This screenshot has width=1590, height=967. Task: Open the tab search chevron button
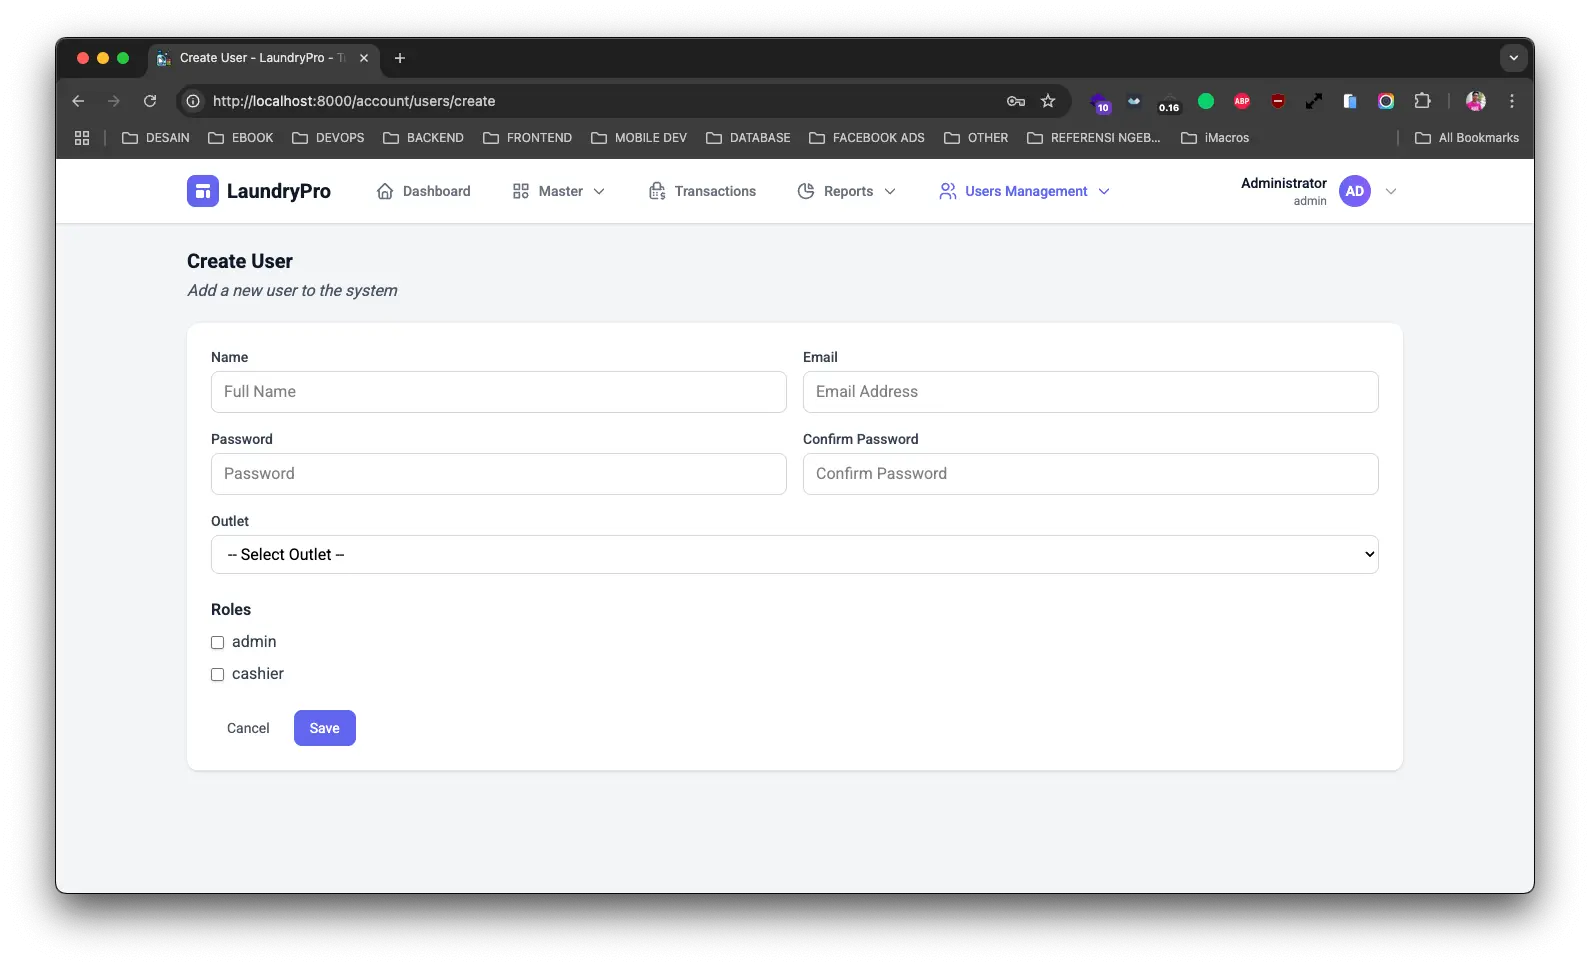[x=1513, y=58]
